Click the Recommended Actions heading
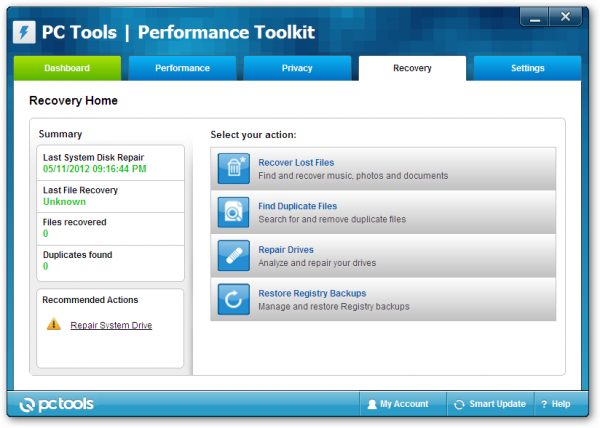The height and width of the screenshot is (428, 600). coord(90,300)
